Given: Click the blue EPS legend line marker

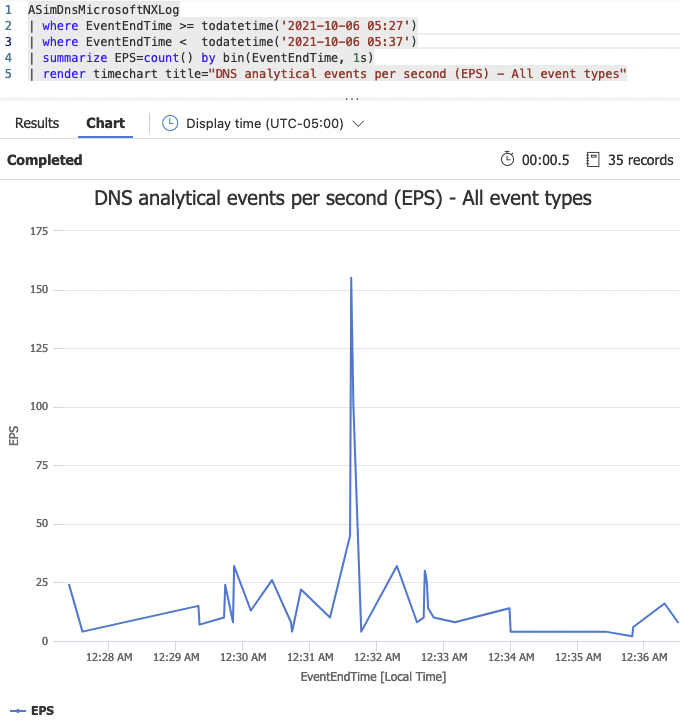Looking at the screenshot, I should pos(15,711).
